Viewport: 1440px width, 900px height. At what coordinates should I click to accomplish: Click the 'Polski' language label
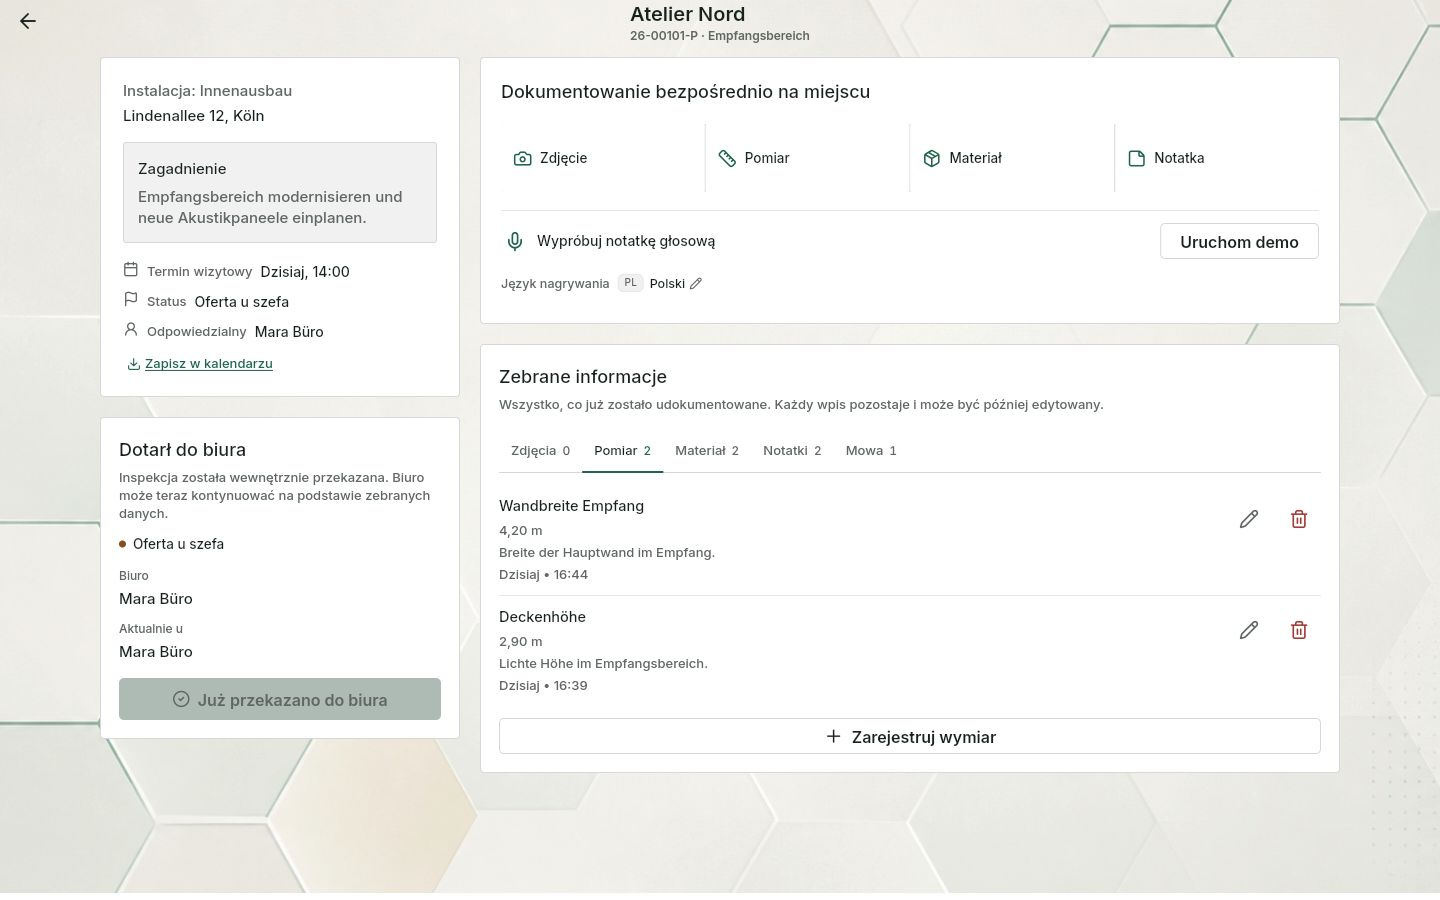(667, 283)
